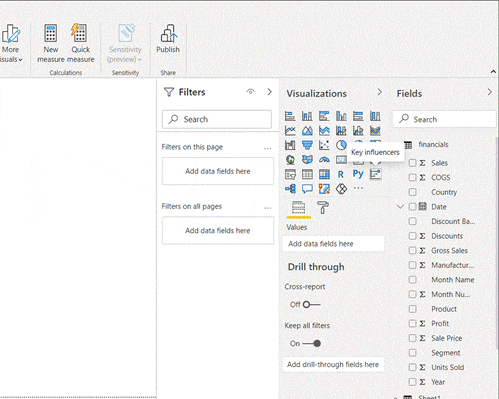Open the Format paint roller tab
This screenshot has width=499, height=399.
coord(323,208)
